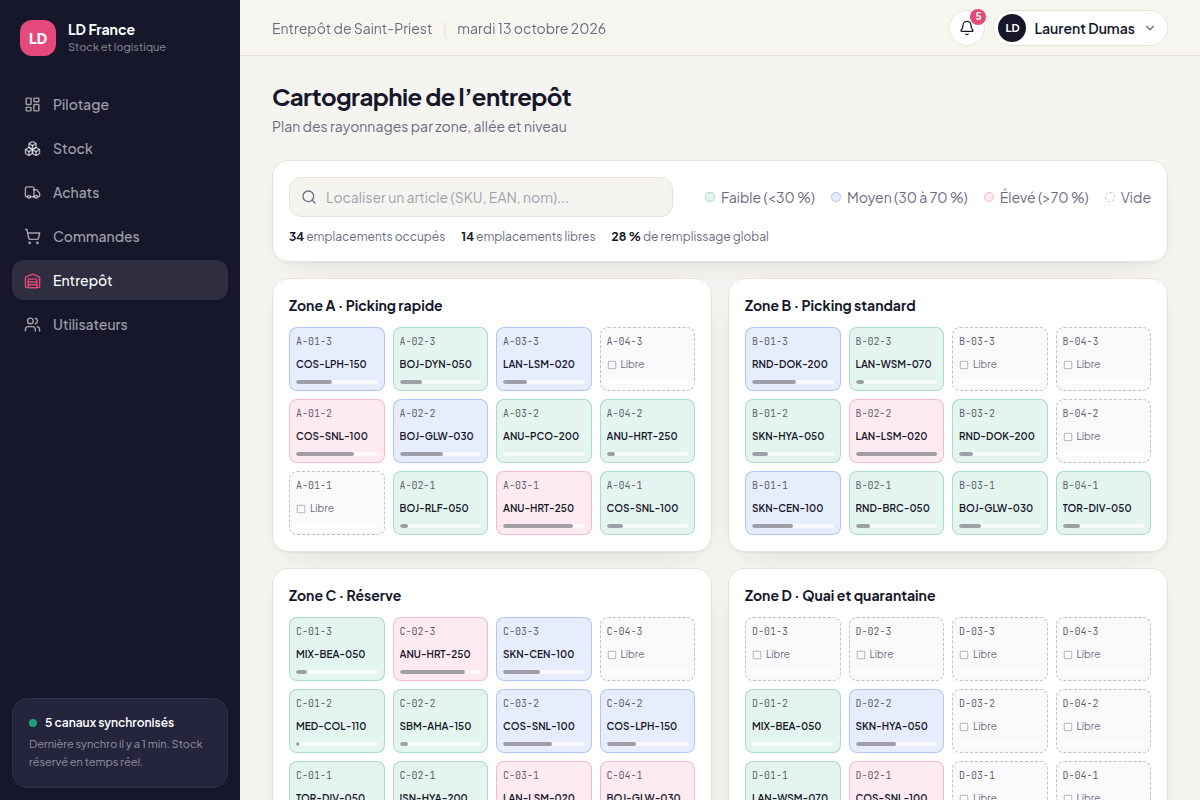Expand the Laurent Dumas user menu
Image resolution: width=1200 pixels, height=800 pixels.
pyautogui.click(x=1082, y=28)
